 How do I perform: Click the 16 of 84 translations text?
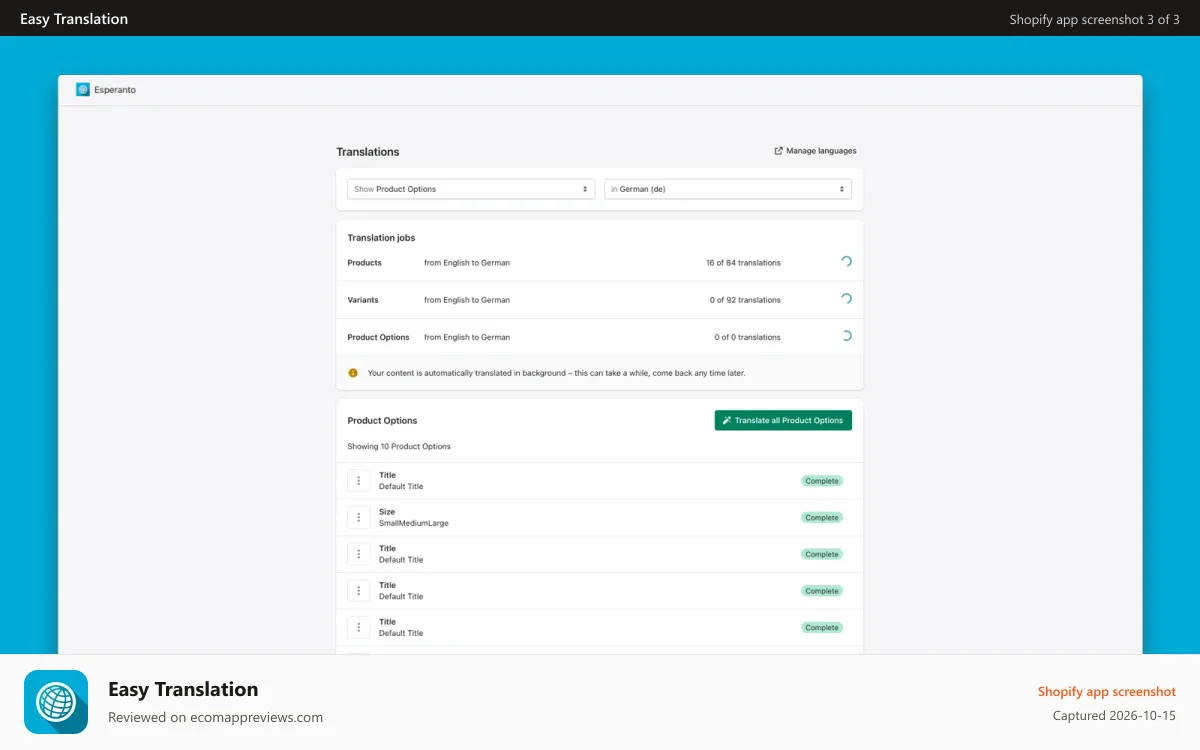[743, 263]
